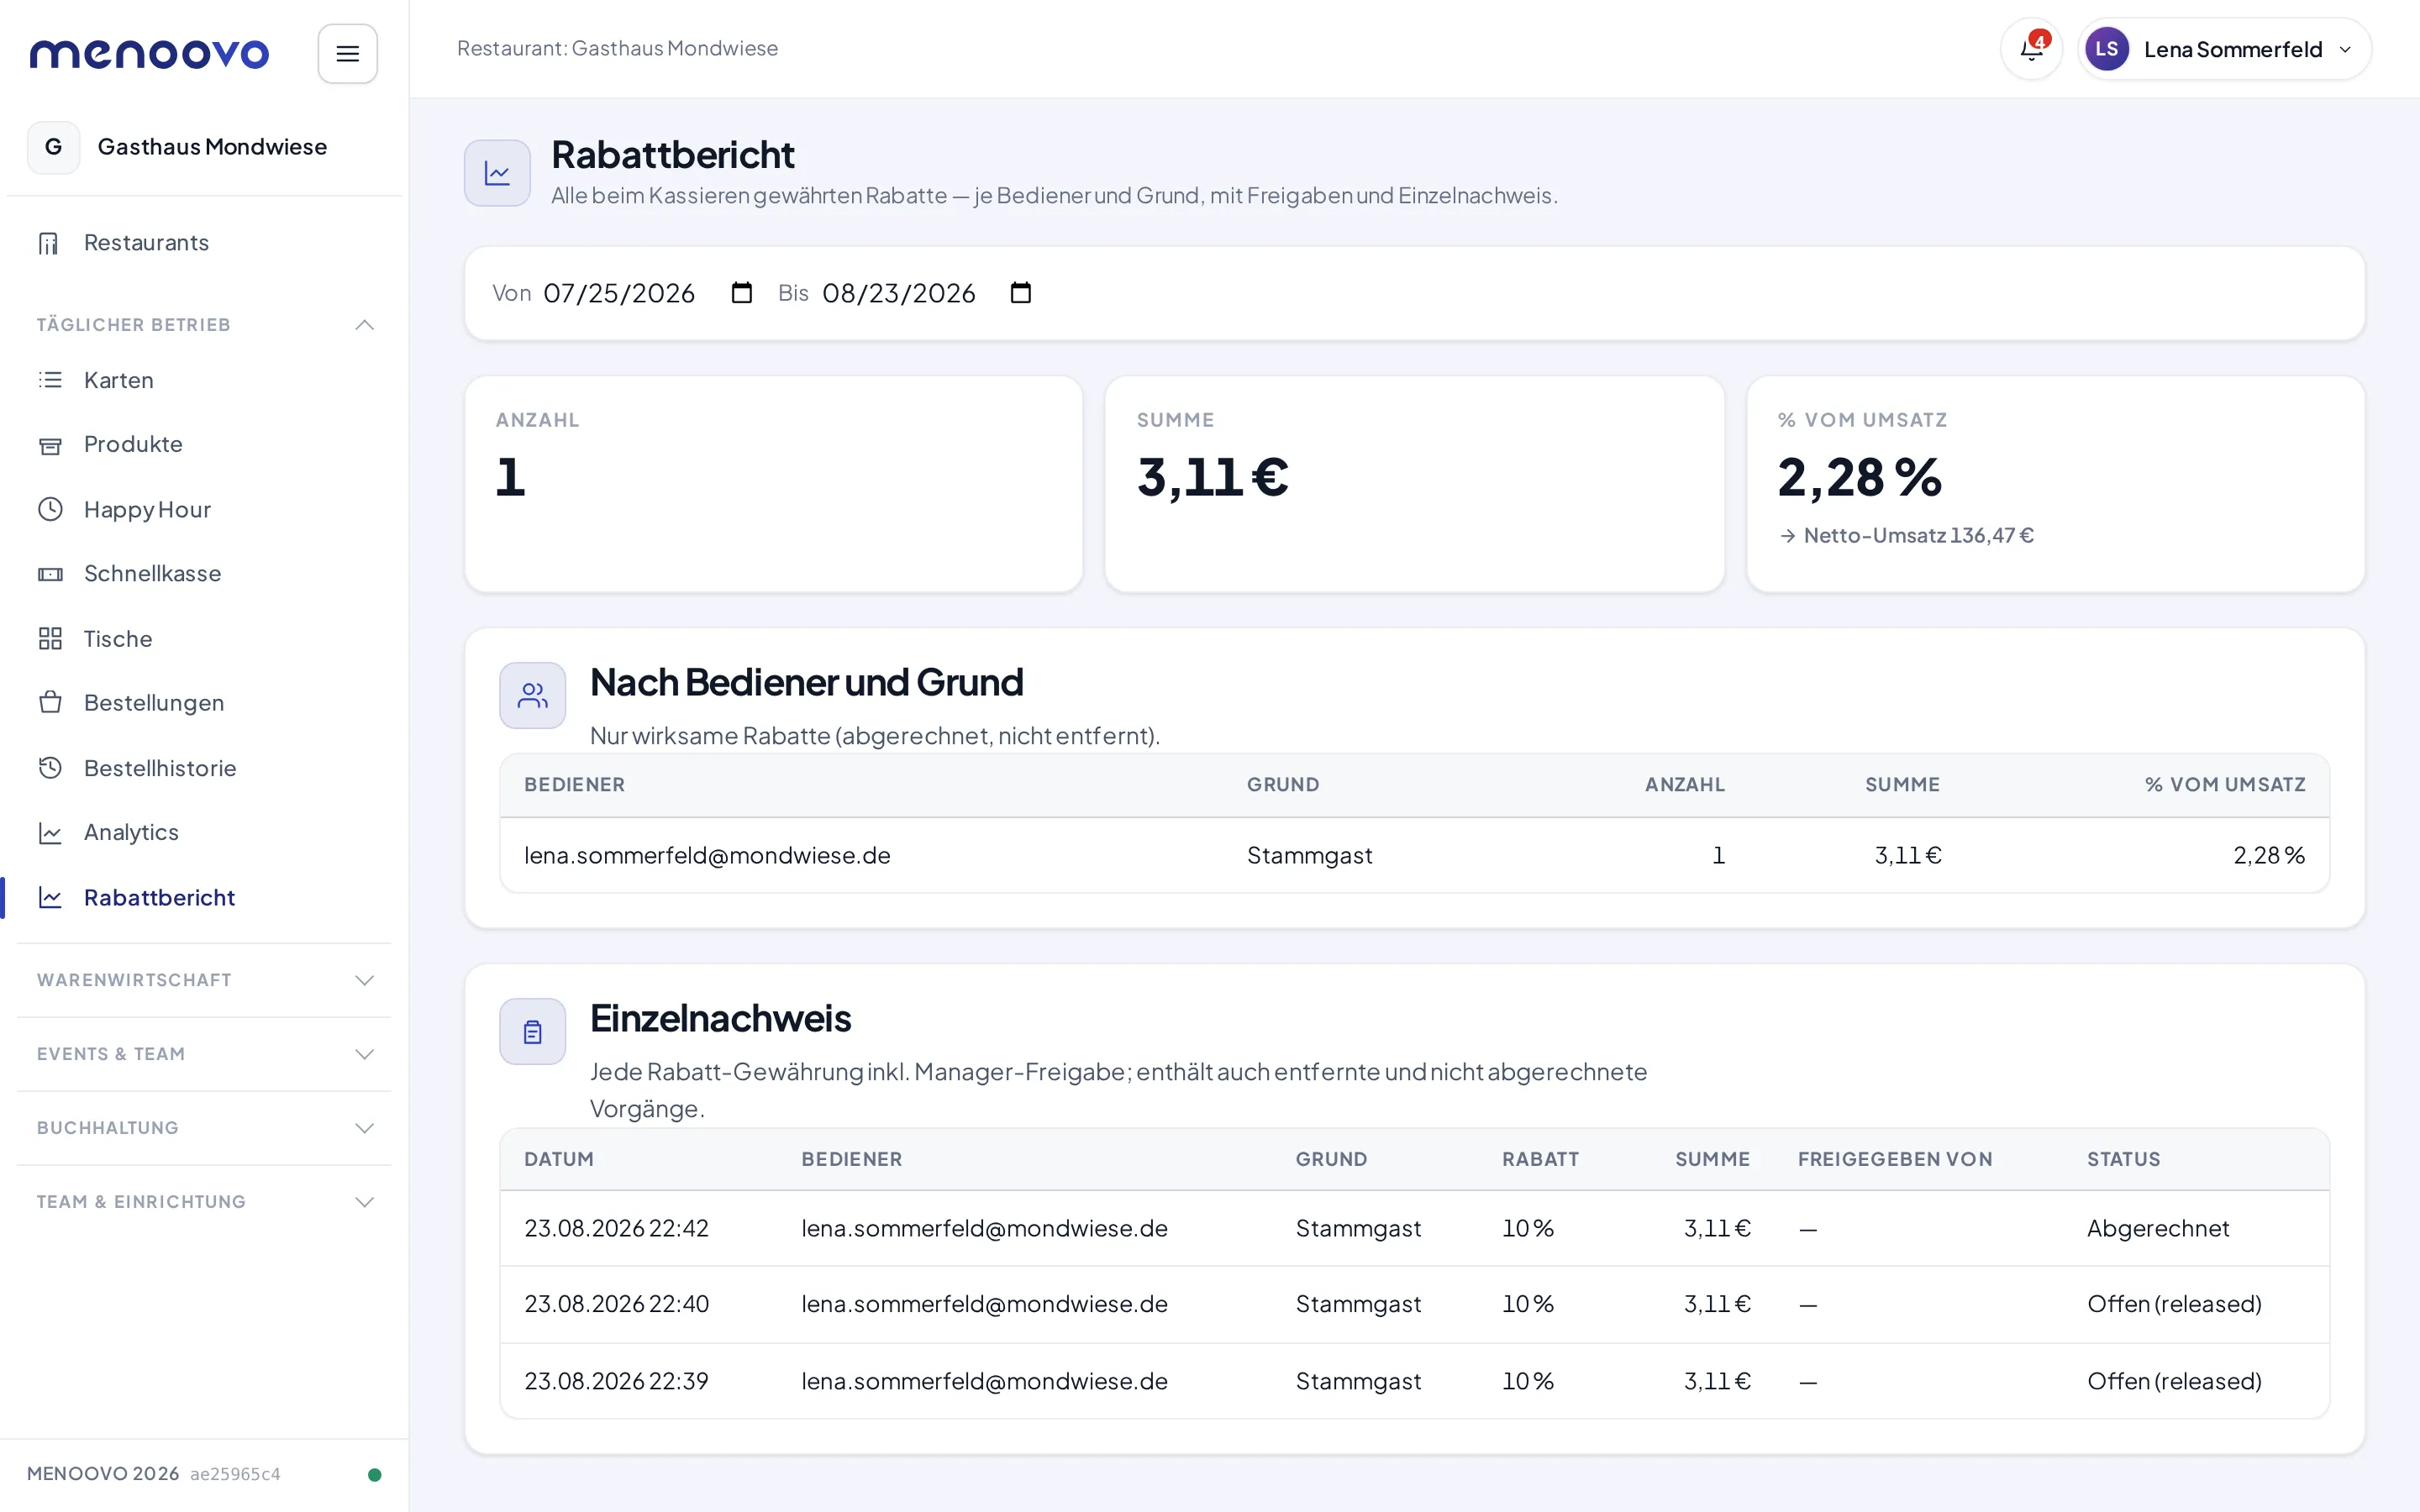Open Netto-Umsatz 136,47 € link
The width and height of the screenshot is (2420, 1512).
[1906, 536]
